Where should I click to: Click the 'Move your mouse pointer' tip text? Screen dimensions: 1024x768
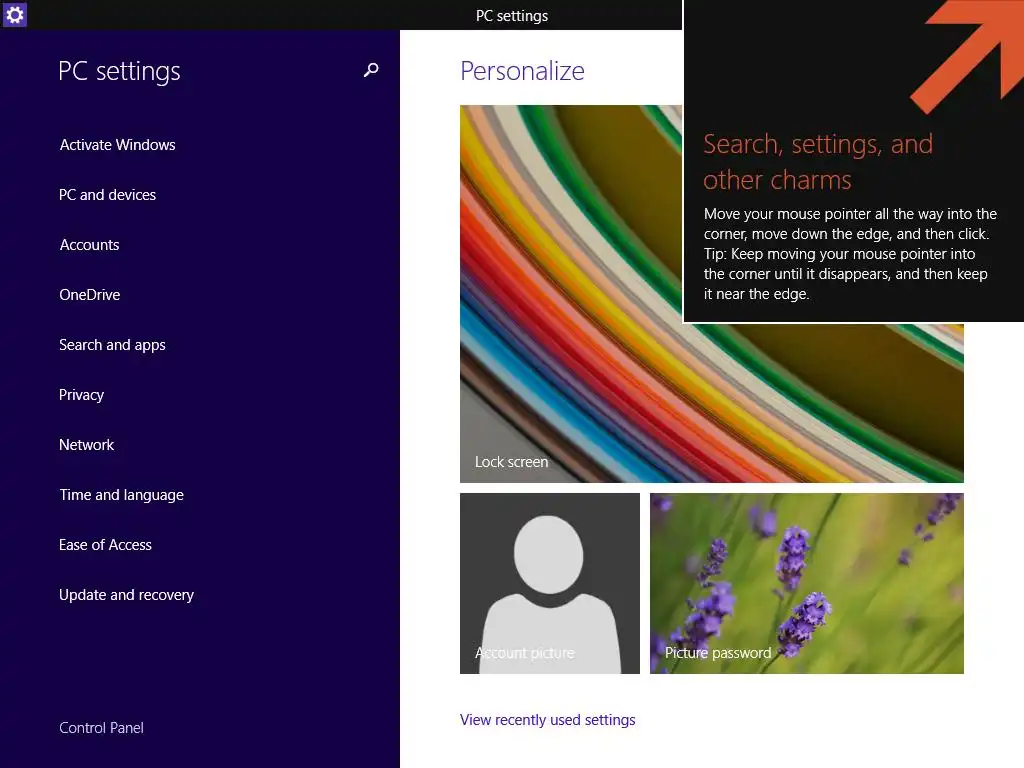(850, 254)
